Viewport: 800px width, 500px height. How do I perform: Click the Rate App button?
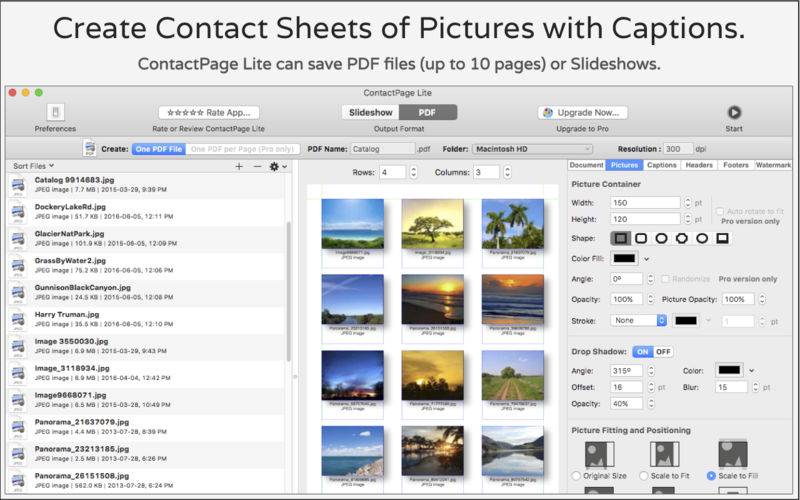pyautogui.click(x=209, y=112)
